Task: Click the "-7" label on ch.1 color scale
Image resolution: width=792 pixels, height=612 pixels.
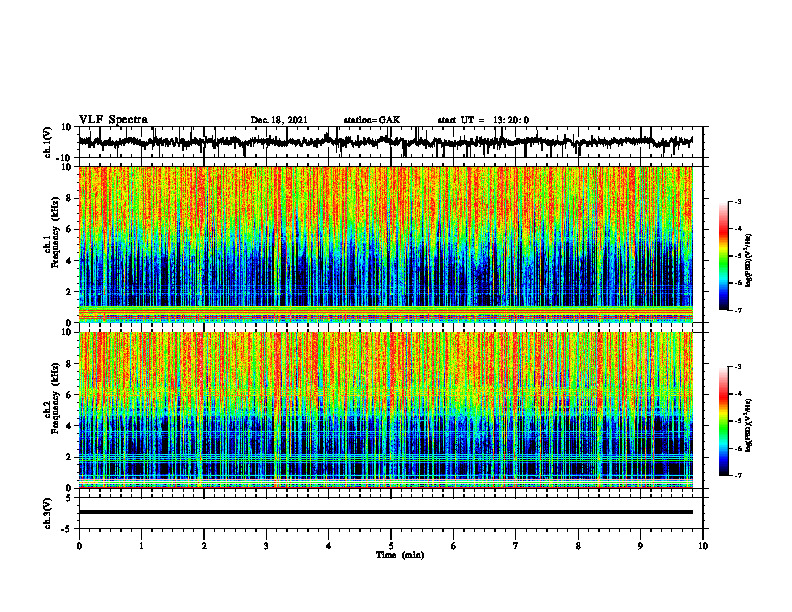Action: (x=738, y=310)
